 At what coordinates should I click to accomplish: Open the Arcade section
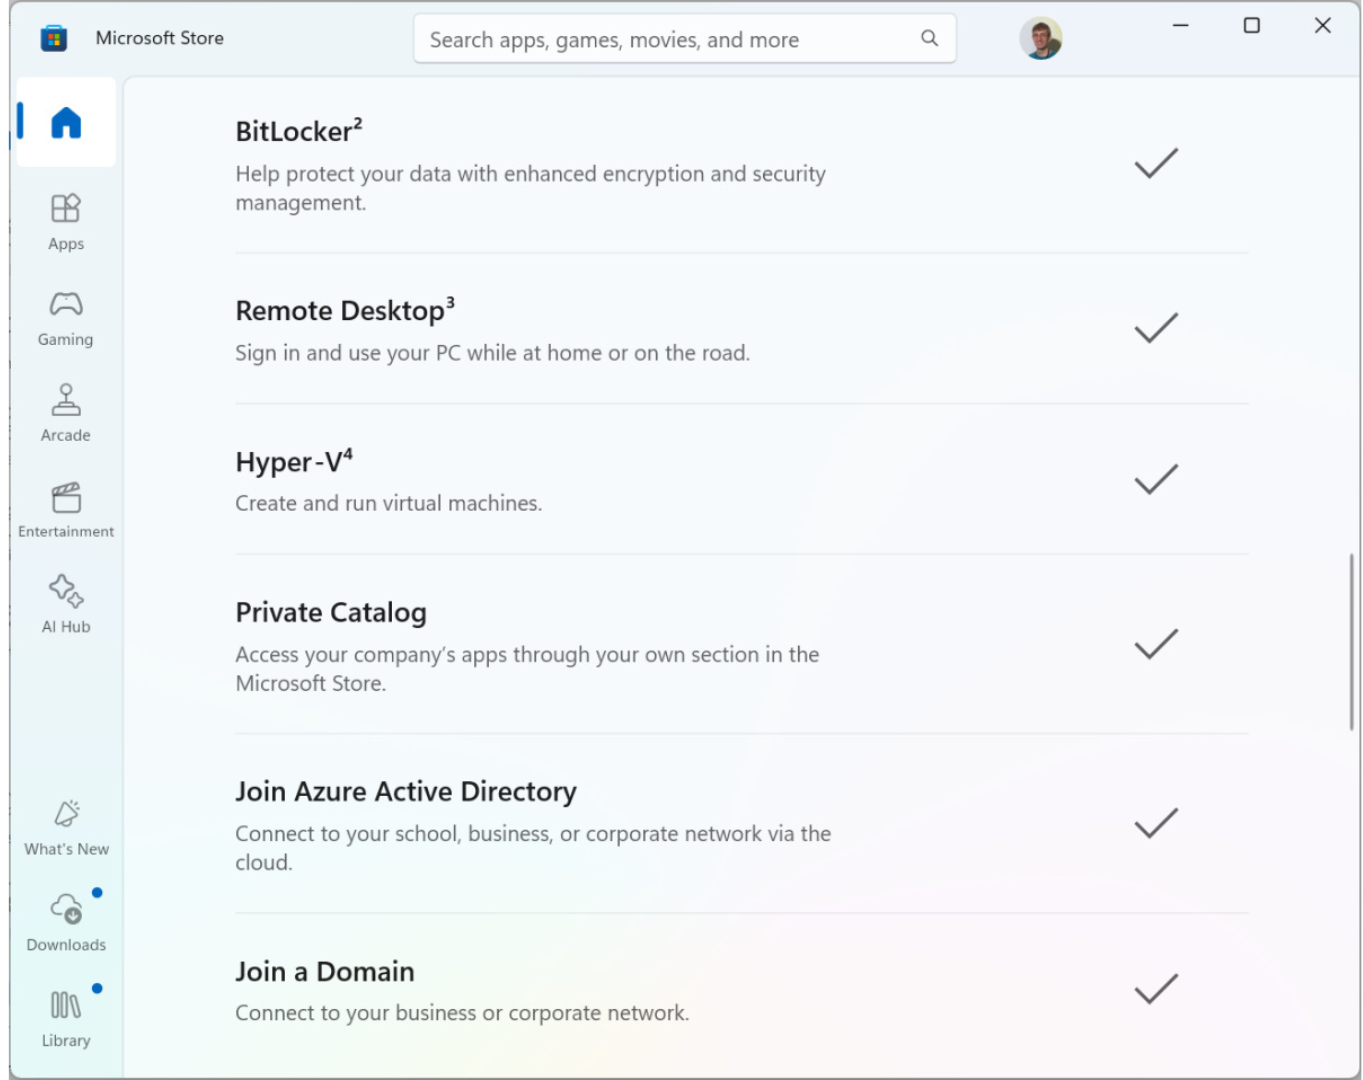point(66,413)
